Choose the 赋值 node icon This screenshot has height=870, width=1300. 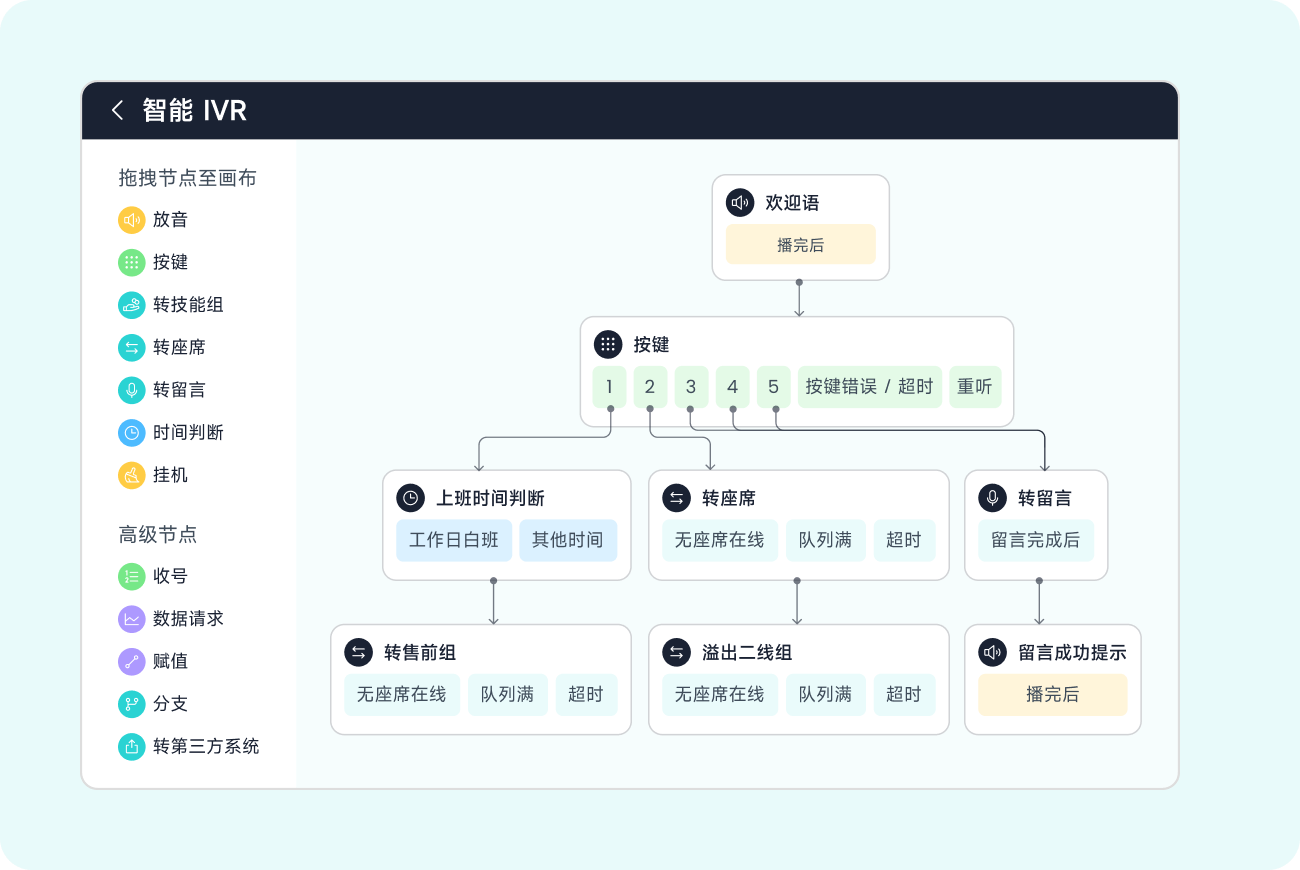point(131,661)
